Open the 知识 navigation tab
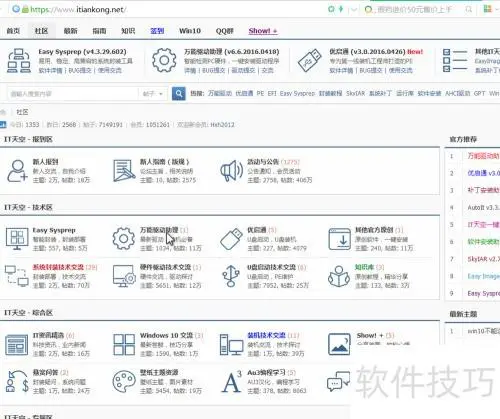The width and height of the screenshot is (500, 419). pos(128,31)
